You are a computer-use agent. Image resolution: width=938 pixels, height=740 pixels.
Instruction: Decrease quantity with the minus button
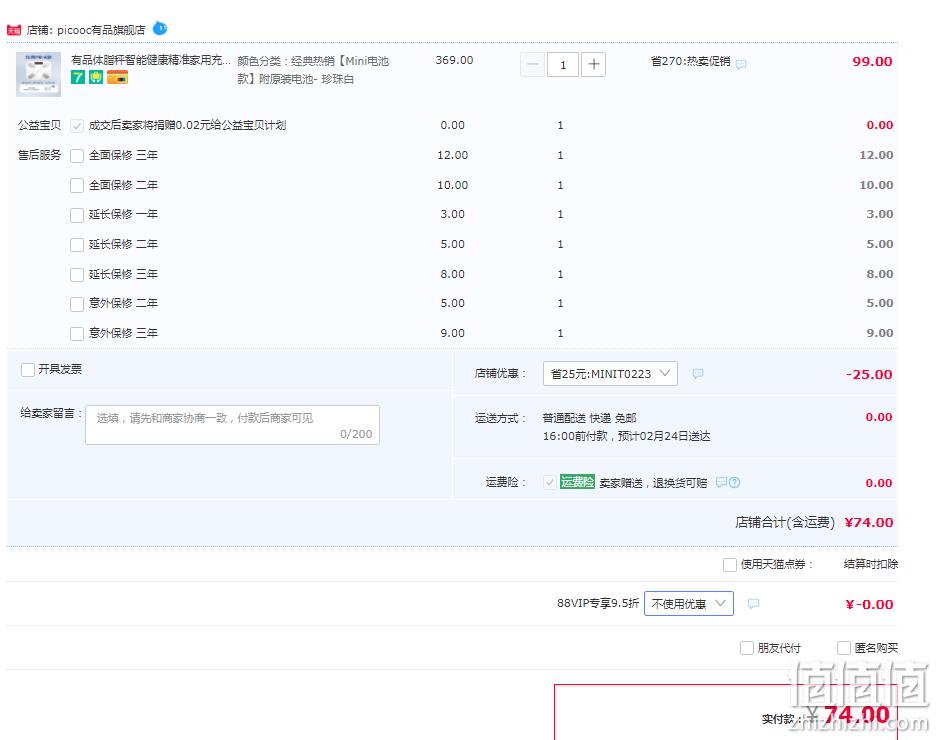[x=532, y=64]
